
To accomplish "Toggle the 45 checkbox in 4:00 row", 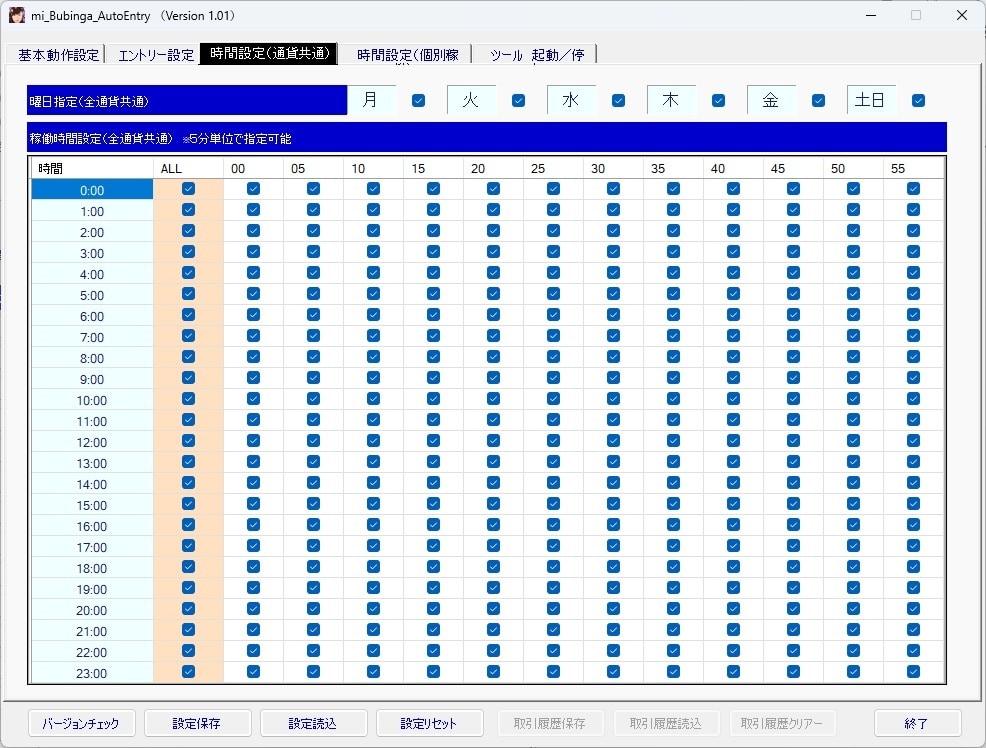I will tap(794, 273).
